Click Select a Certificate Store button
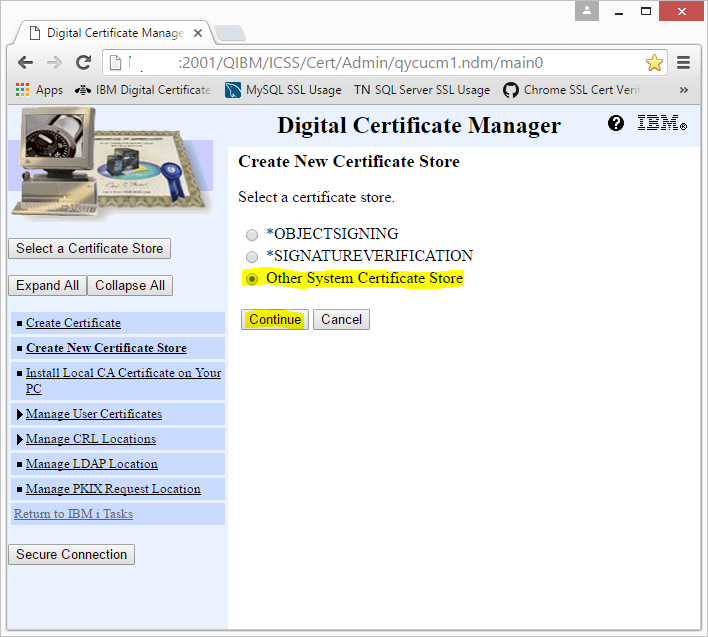This screenshot has height=637, width=708. pos(89,249)
